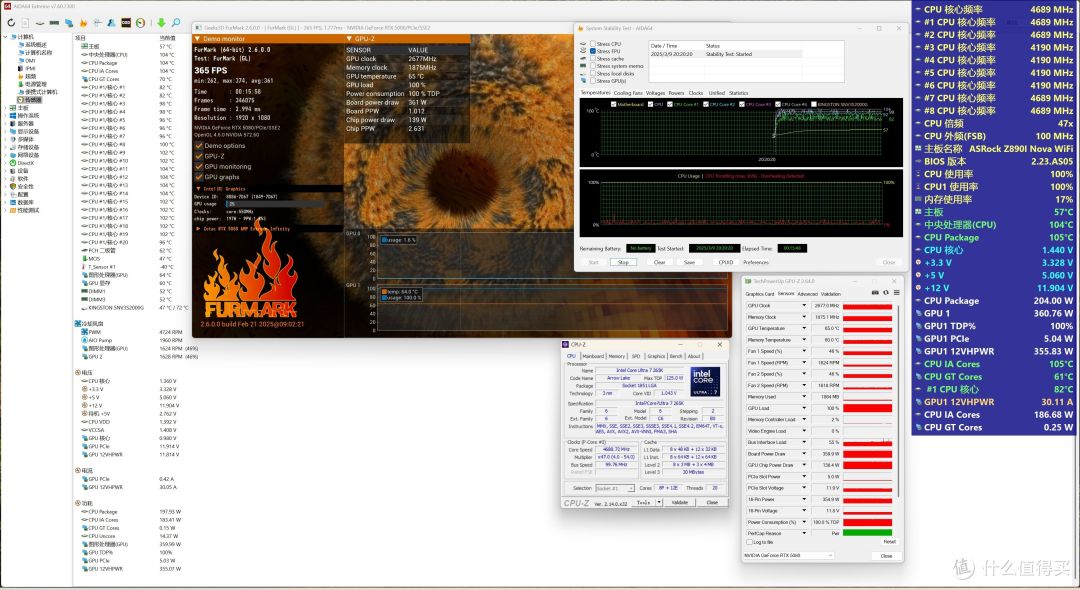Open CPUID button in stability test

(x=725, y=262)
